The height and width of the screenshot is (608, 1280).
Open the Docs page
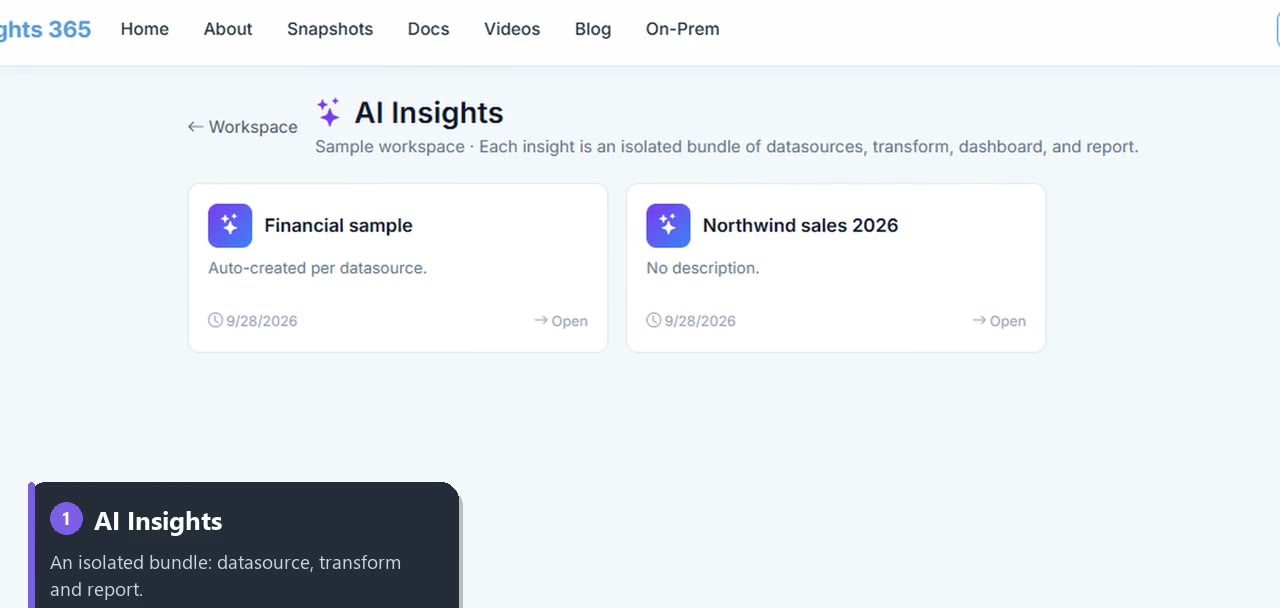click(428, 29)
